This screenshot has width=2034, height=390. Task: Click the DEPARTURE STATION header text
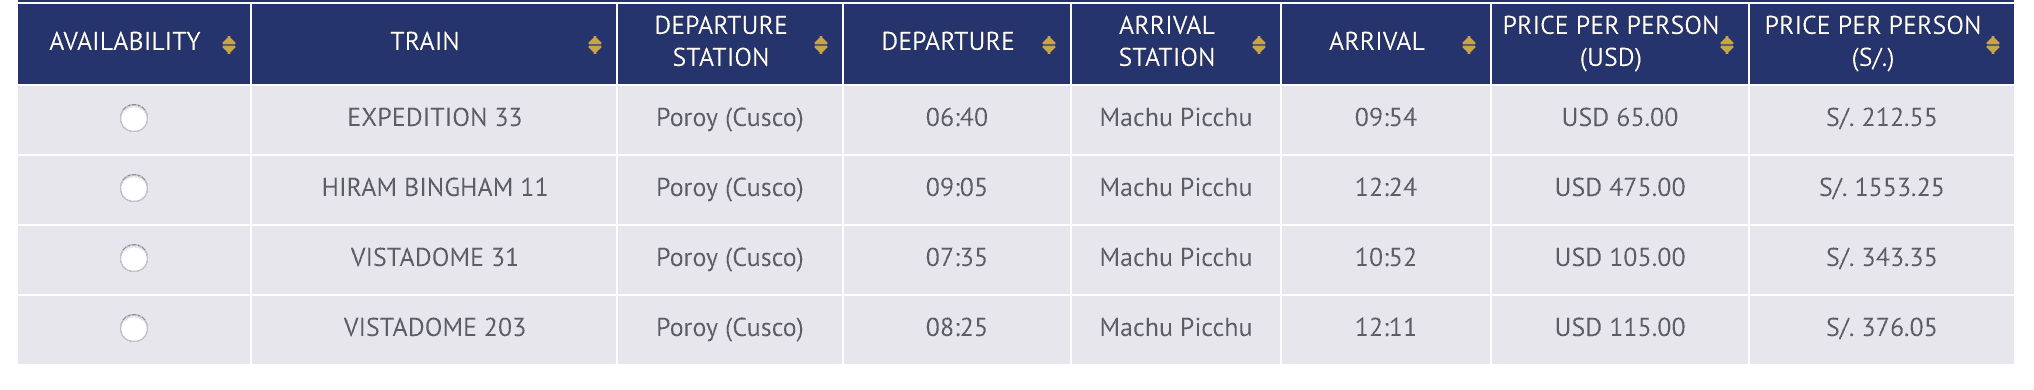tap(721, 42)
